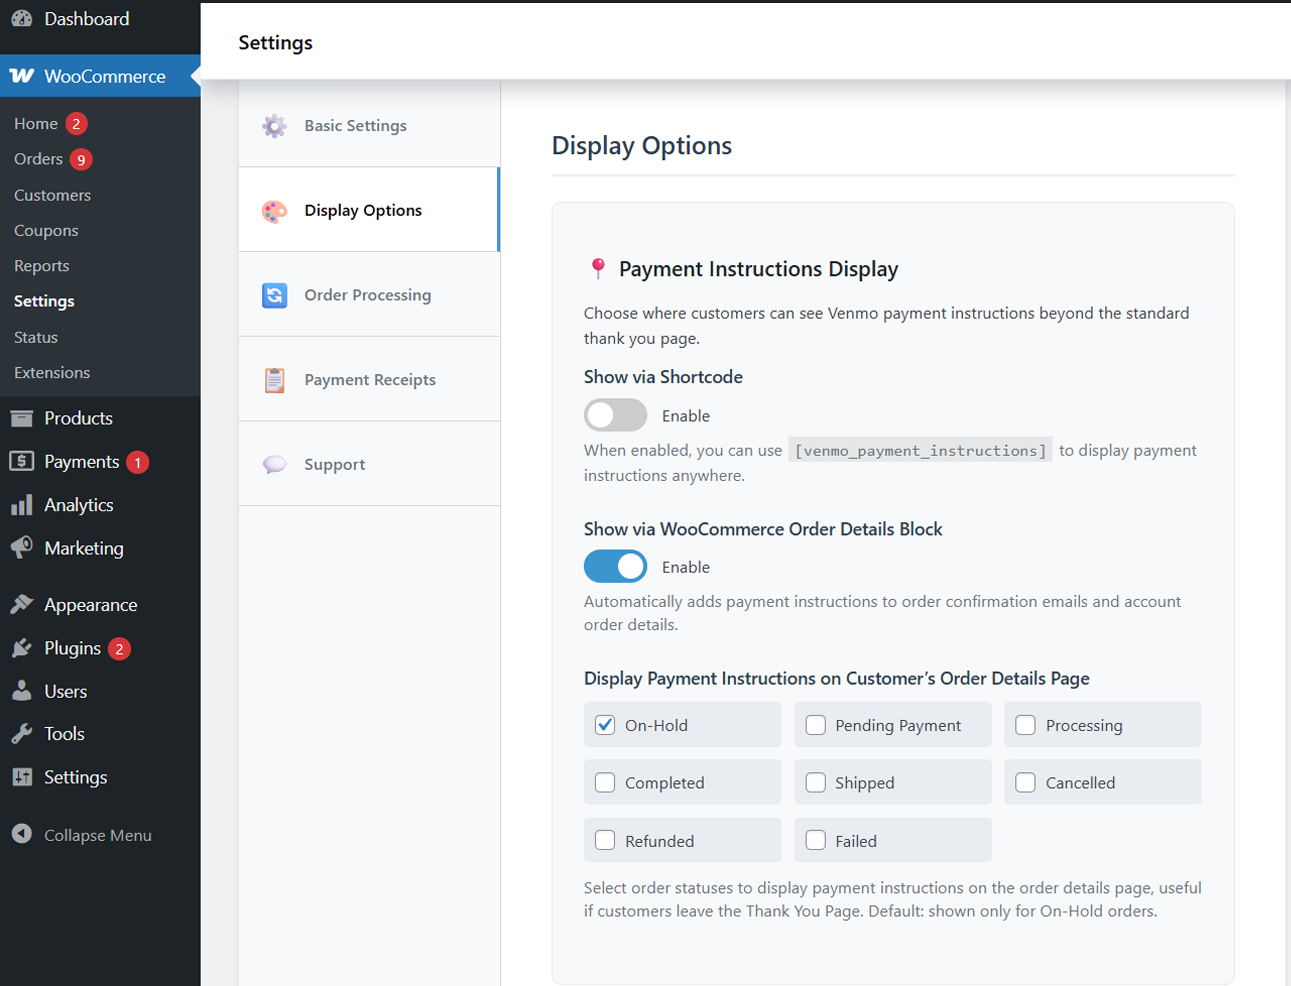Screen dimensions: 1291x986
Task: Open the Products menu
Action: click(100, 418)
